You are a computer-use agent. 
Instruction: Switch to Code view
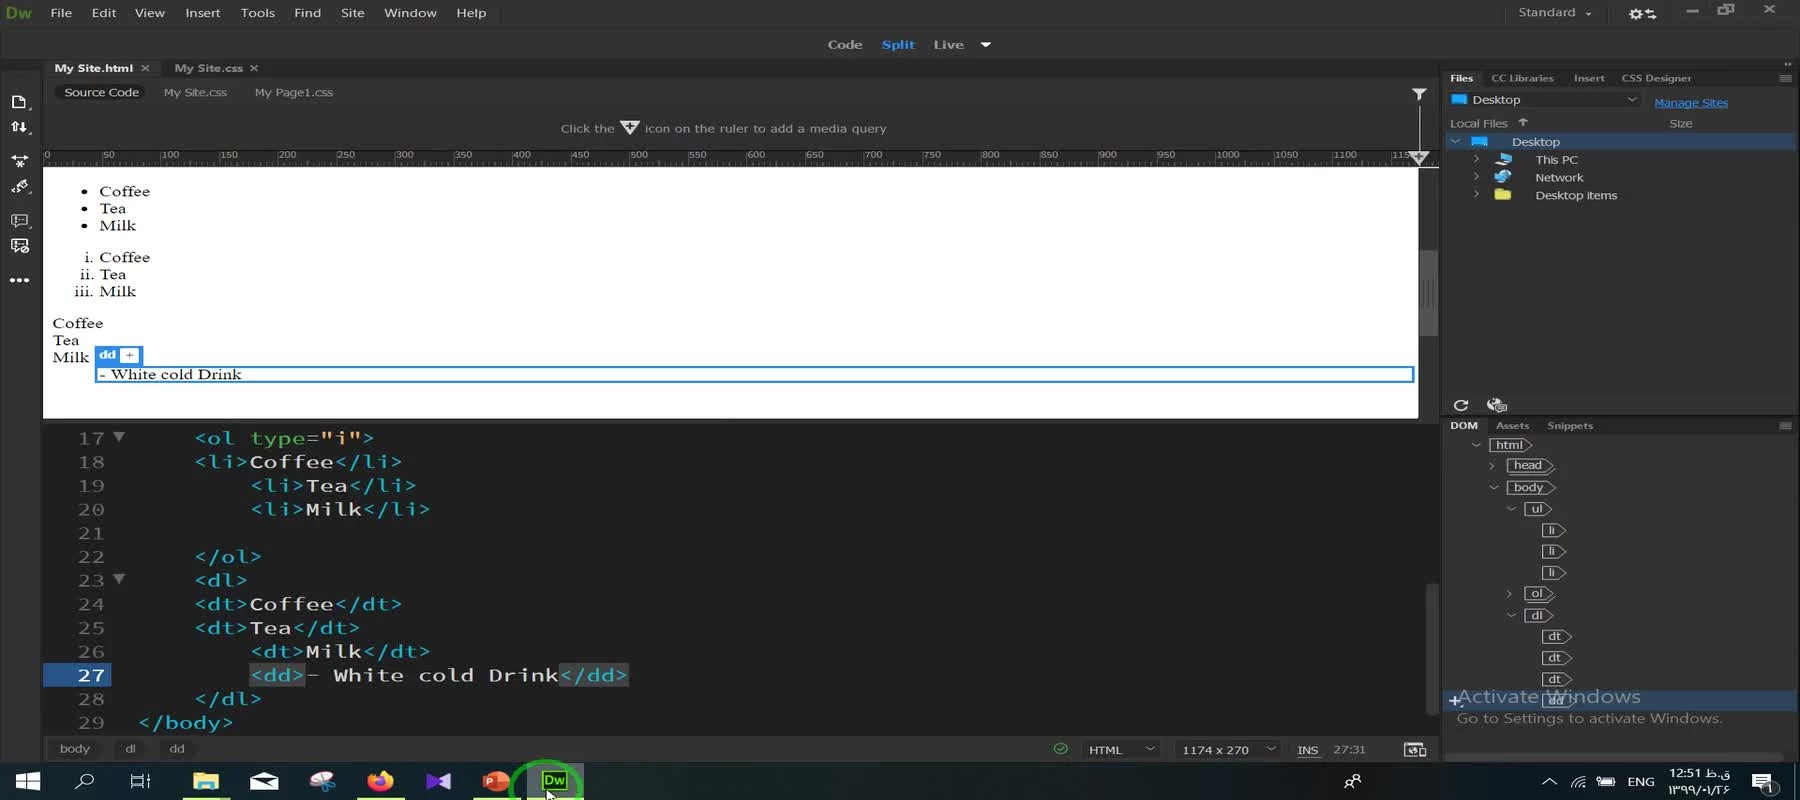pos(845,45)
